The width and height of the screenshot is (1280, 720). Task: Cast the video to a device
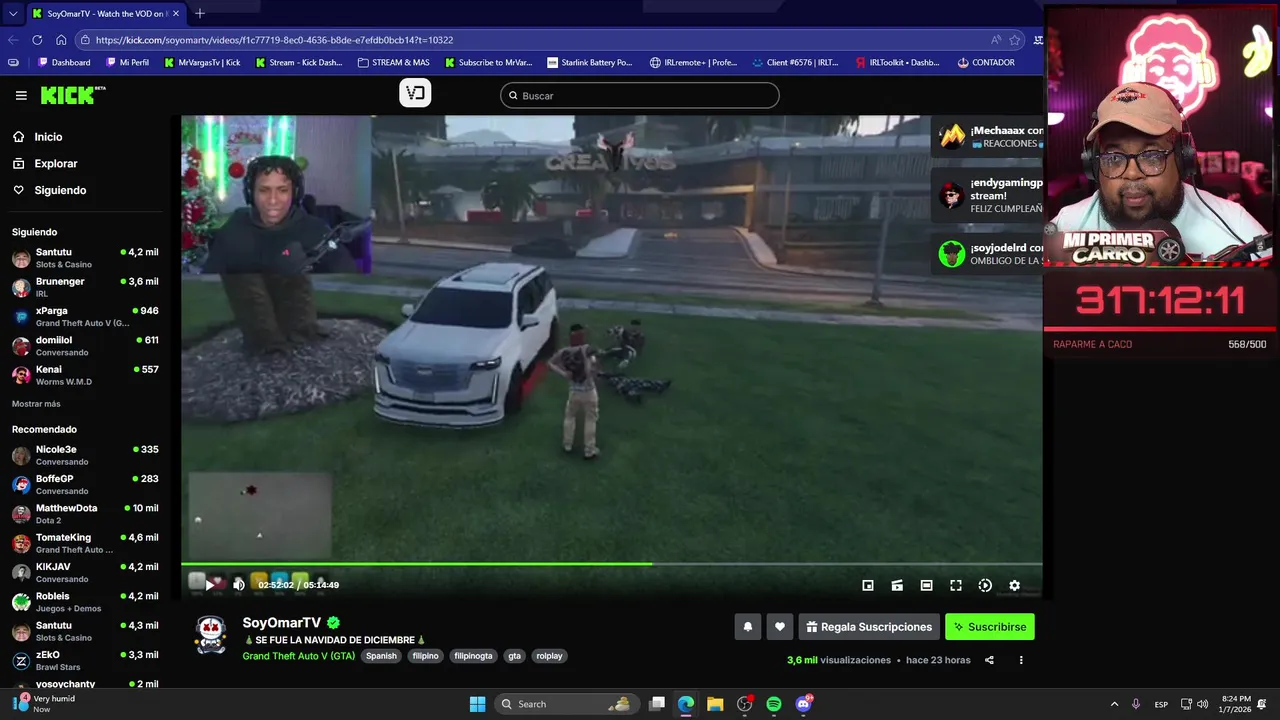click(897, 585)
